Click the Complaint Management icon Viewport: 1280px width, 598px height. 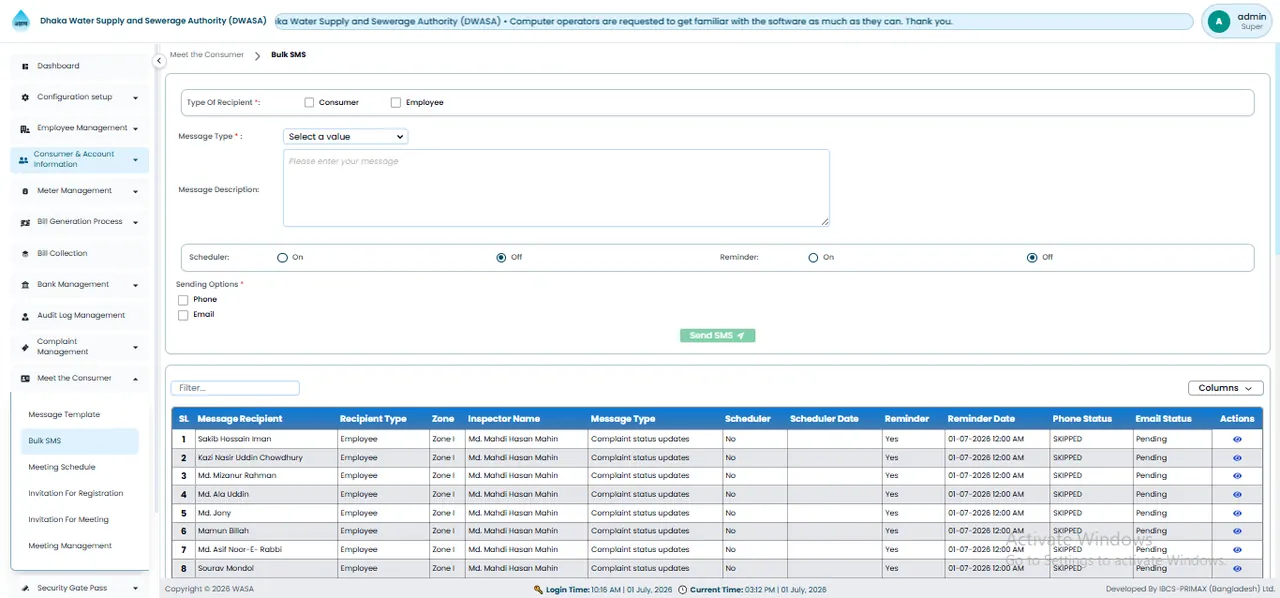(x=25, y=347)
